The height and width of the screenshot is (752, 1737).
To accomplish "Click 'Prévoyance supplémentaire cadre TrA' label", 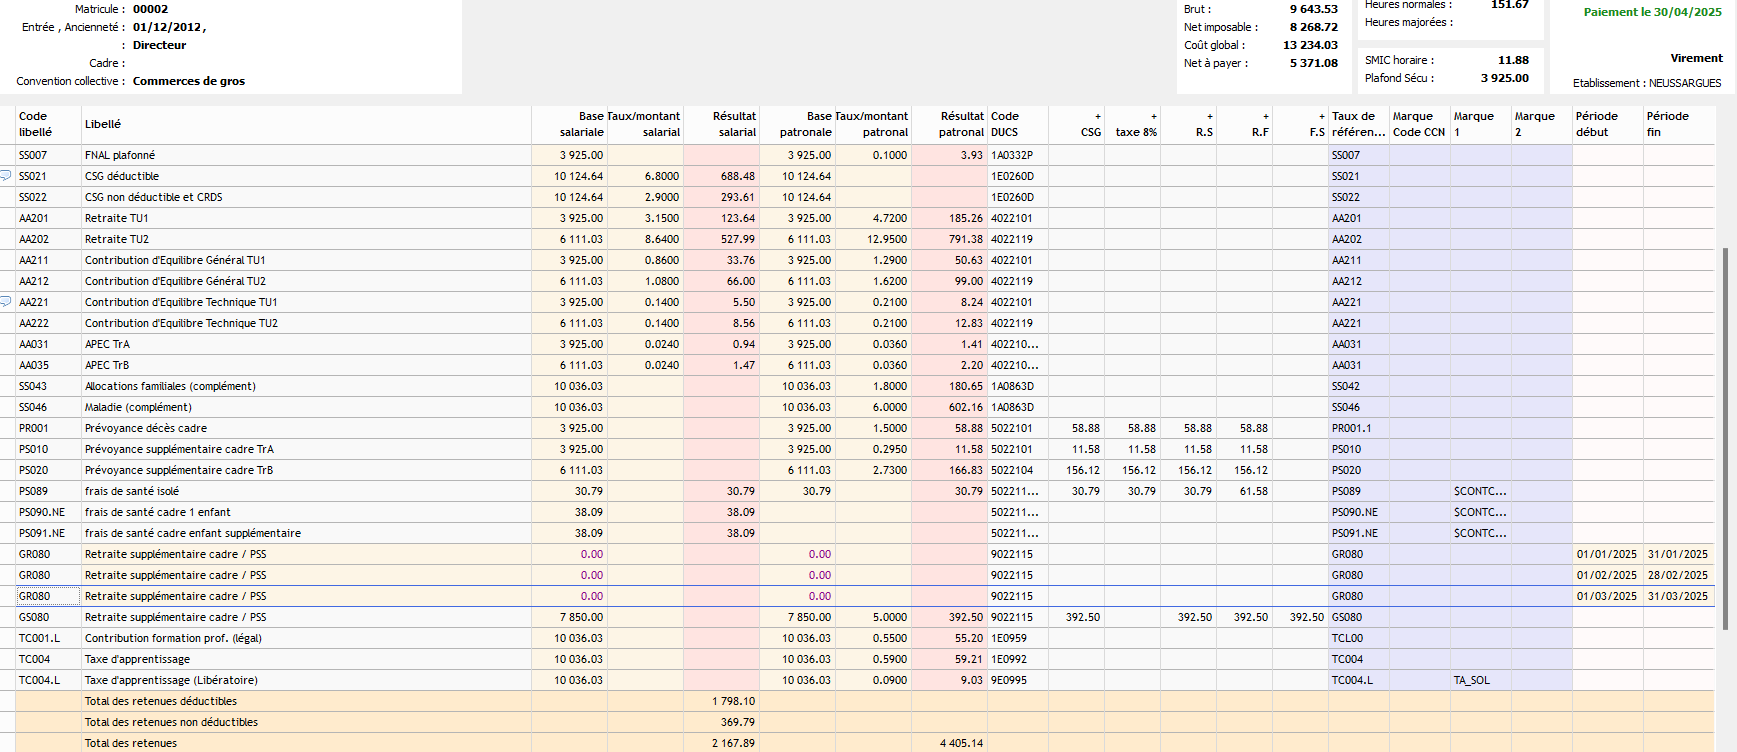I will coord(179,449).
